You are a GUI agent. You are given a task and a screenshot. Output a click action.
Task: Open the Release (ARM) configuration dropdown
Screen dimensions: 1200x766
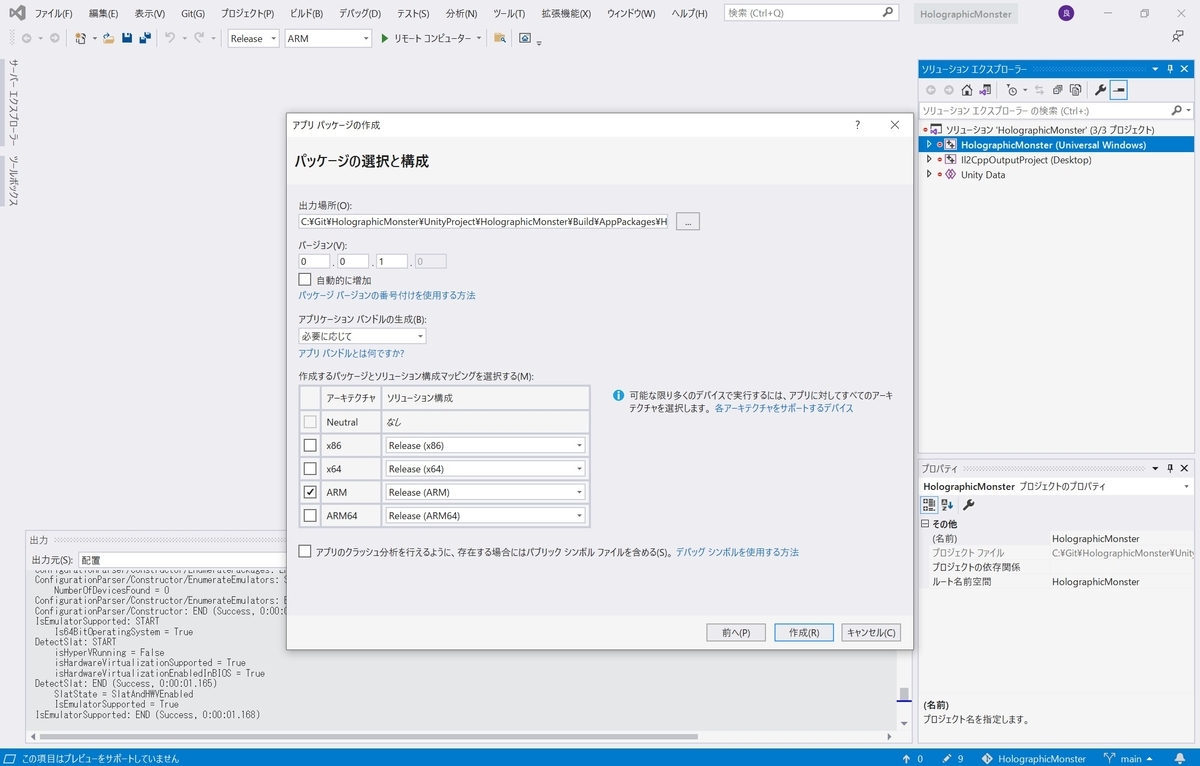click(x=485, y=492)
